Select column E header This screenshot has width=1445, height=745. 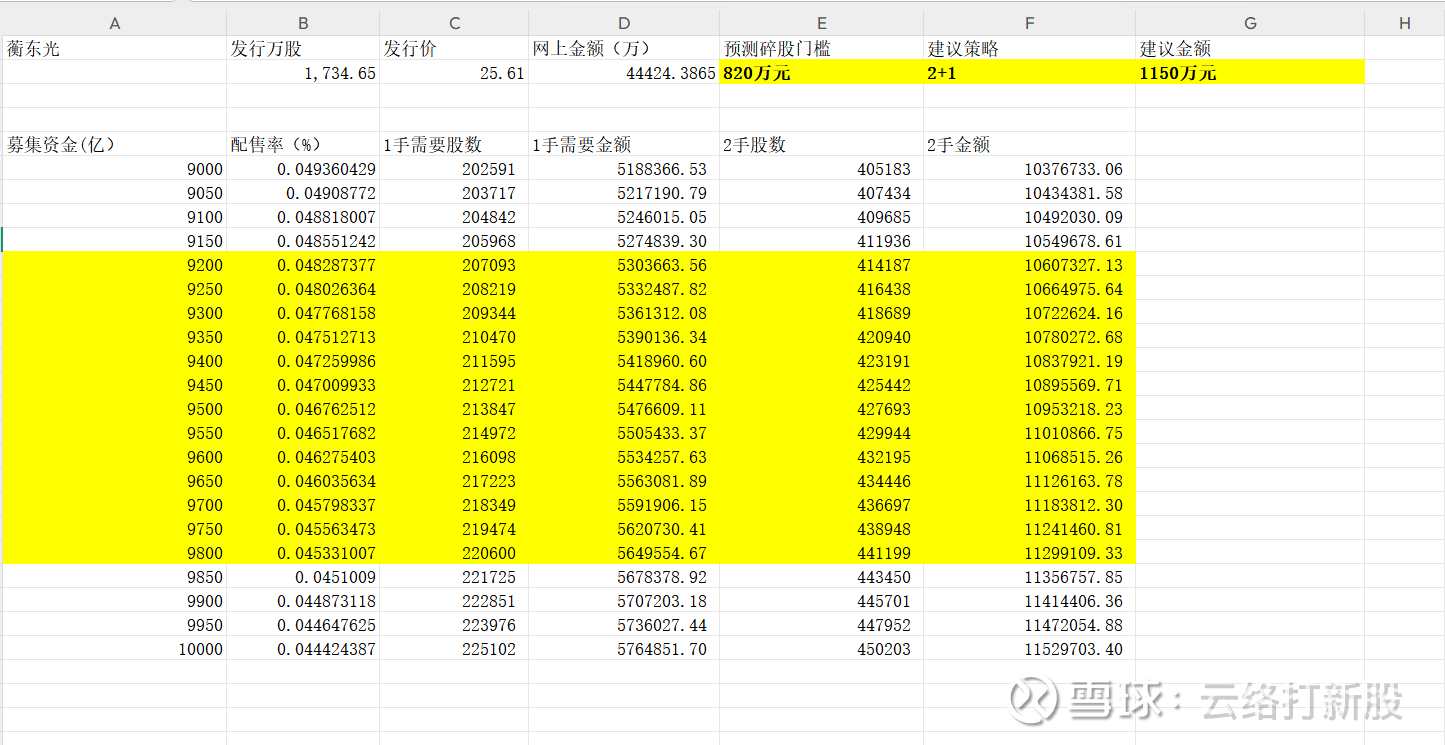coord(821,23)
